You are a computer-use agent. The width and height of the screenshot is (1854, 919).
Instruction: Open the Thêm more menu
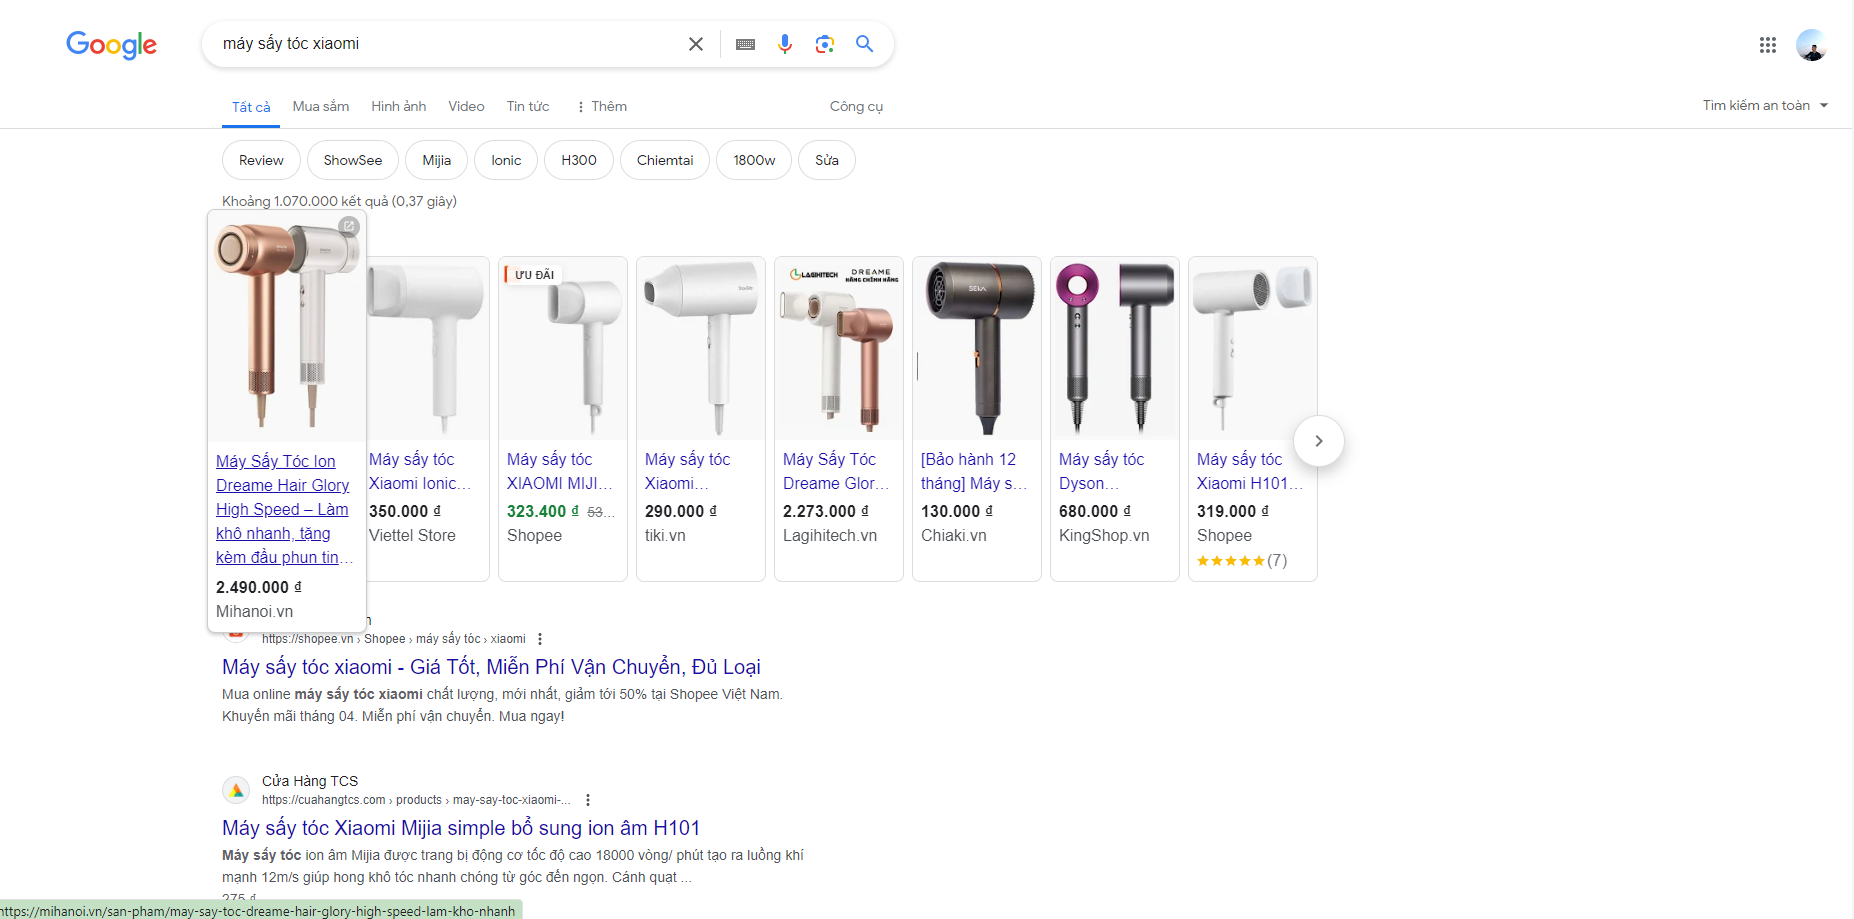coord(602,106)
